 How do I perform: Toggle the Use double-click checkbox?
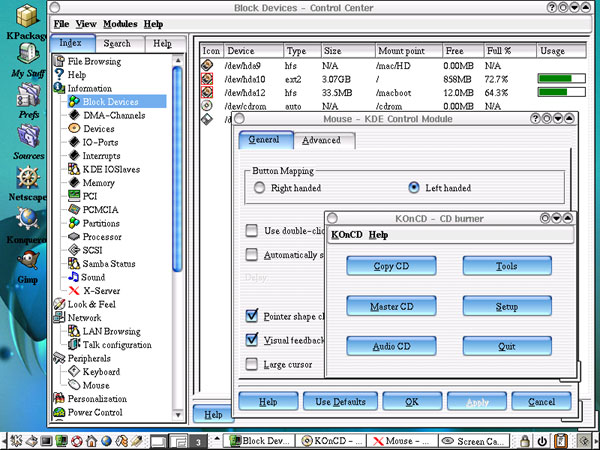tap(251, 231)
